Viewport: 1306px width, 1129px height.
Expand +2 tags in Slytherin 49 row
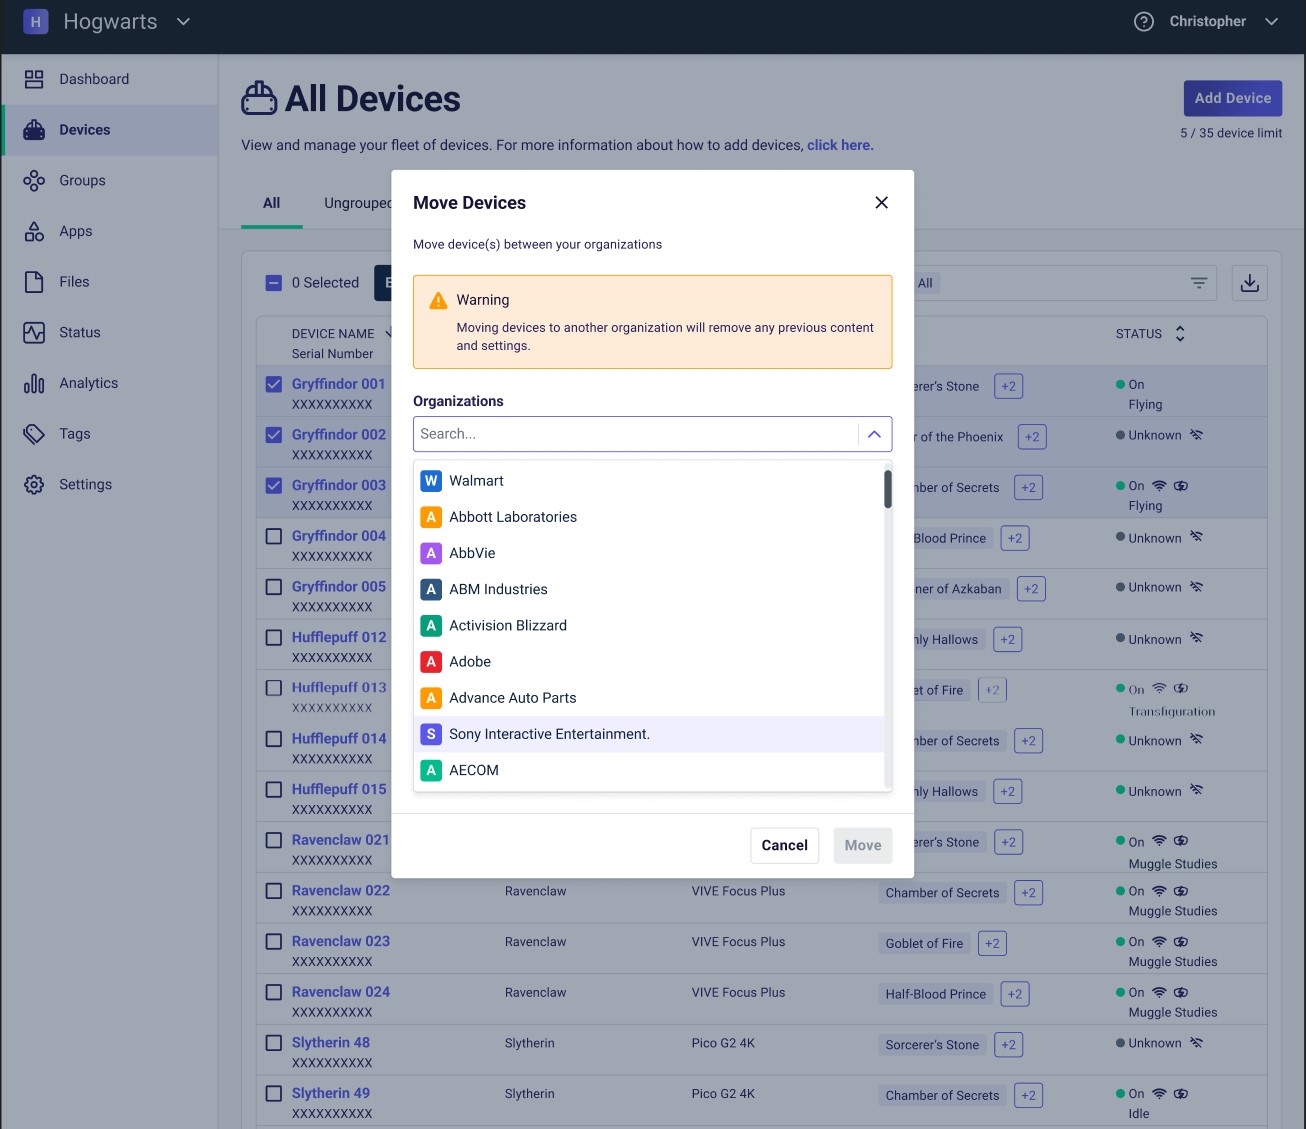1028,1095
